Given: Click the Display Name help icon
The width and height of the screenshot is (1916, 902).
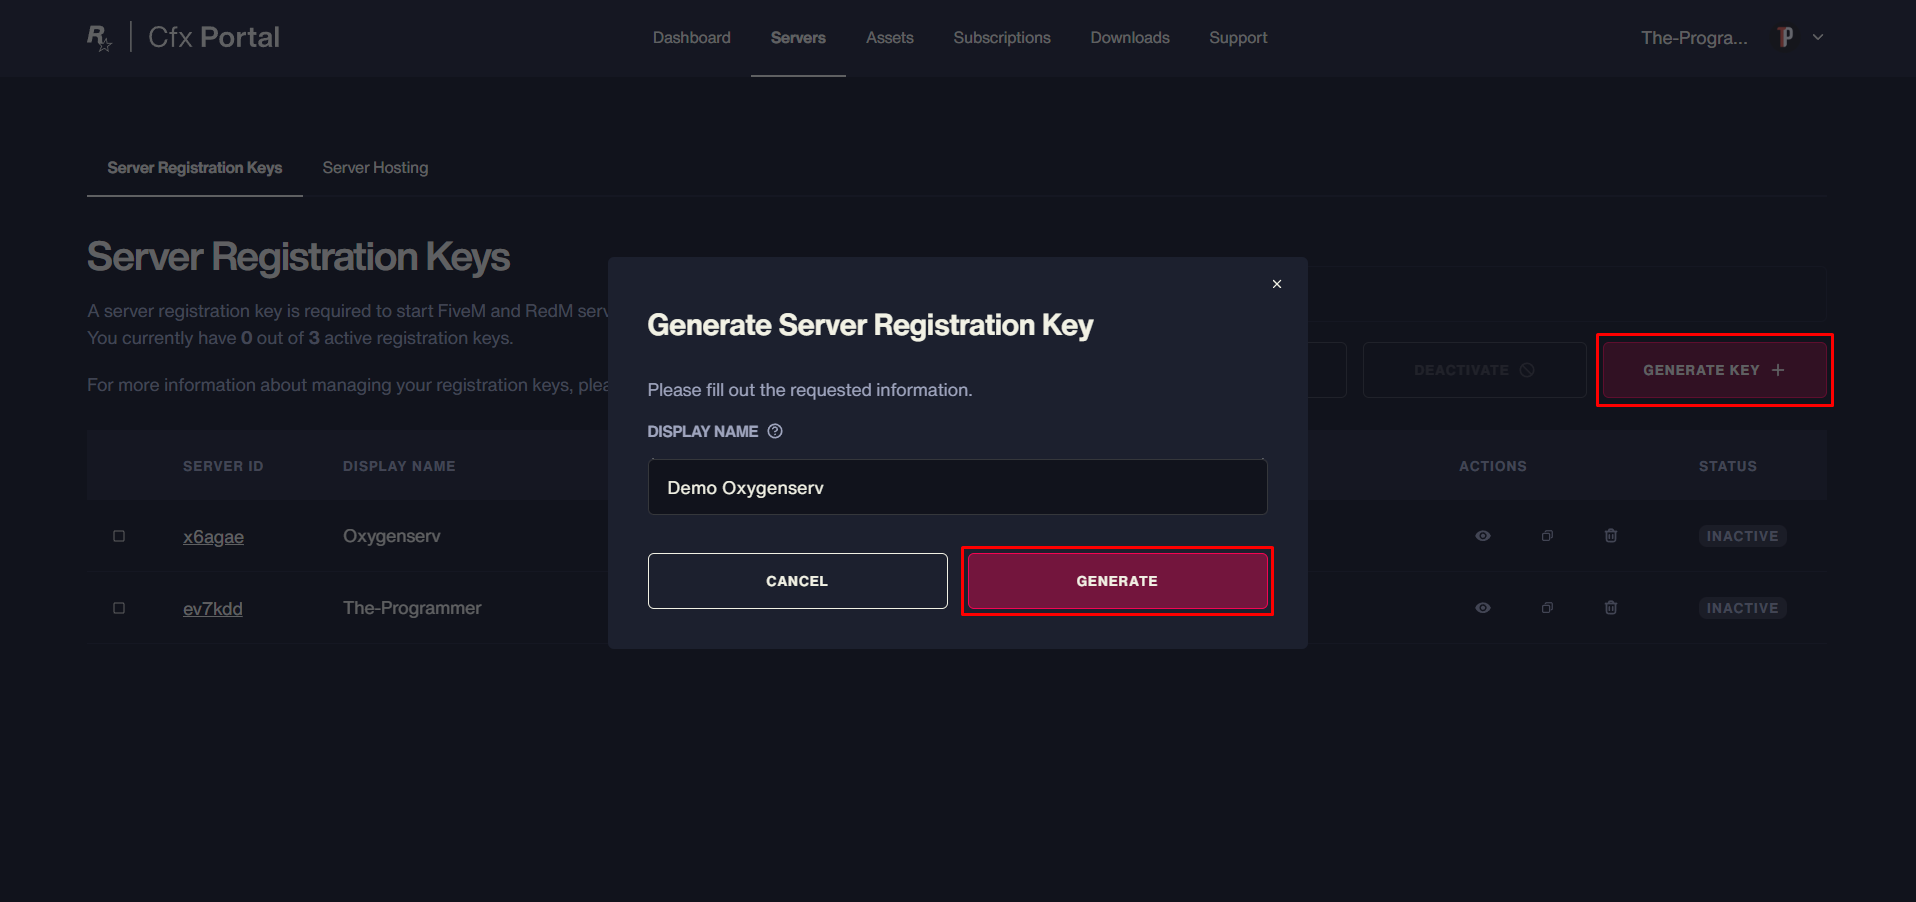Looking at the screenshot, I should point(775,431).
